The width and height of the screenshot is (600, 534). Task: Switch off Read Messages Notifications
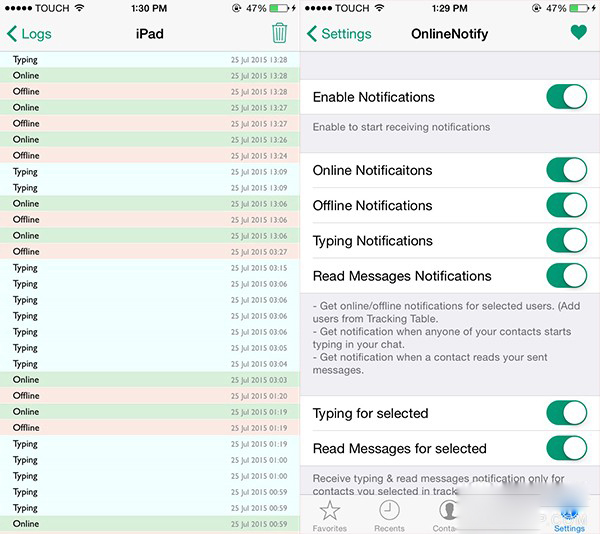pyautogui.click(x=566, y=275)
